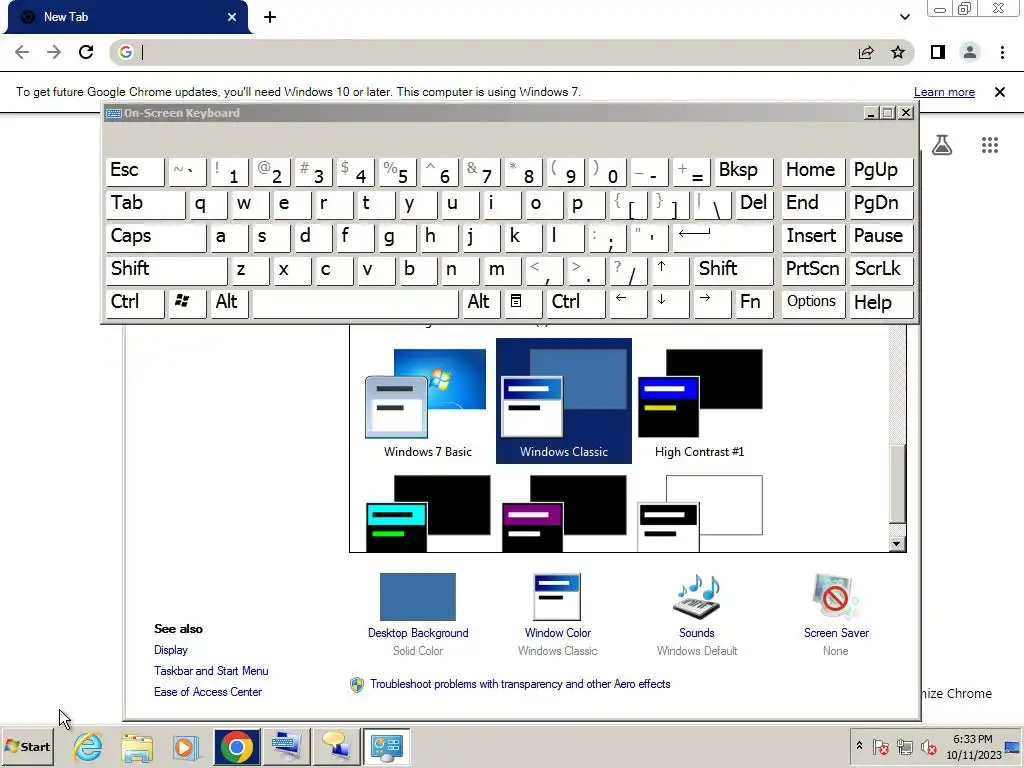The height and width of the screenshot is (768, 1024).
Task: Tap the Tab key on On-Screen Keyboard
Action: click(x=146, y=204)
